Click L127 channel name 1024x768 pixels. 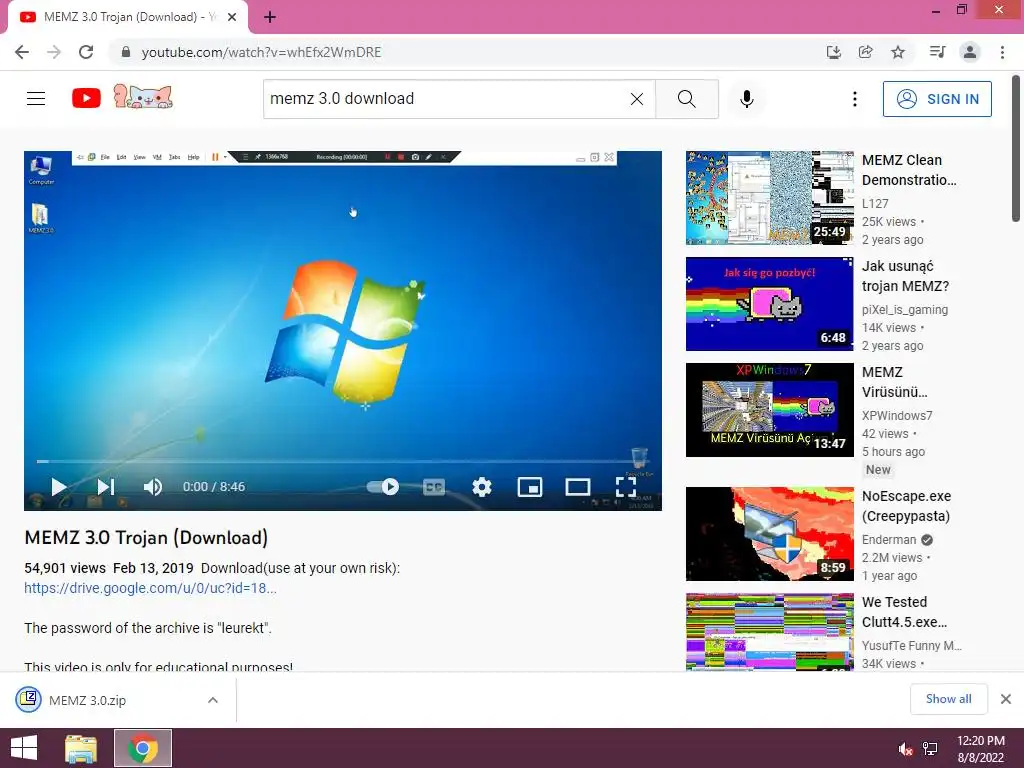(x=875, y=204)
